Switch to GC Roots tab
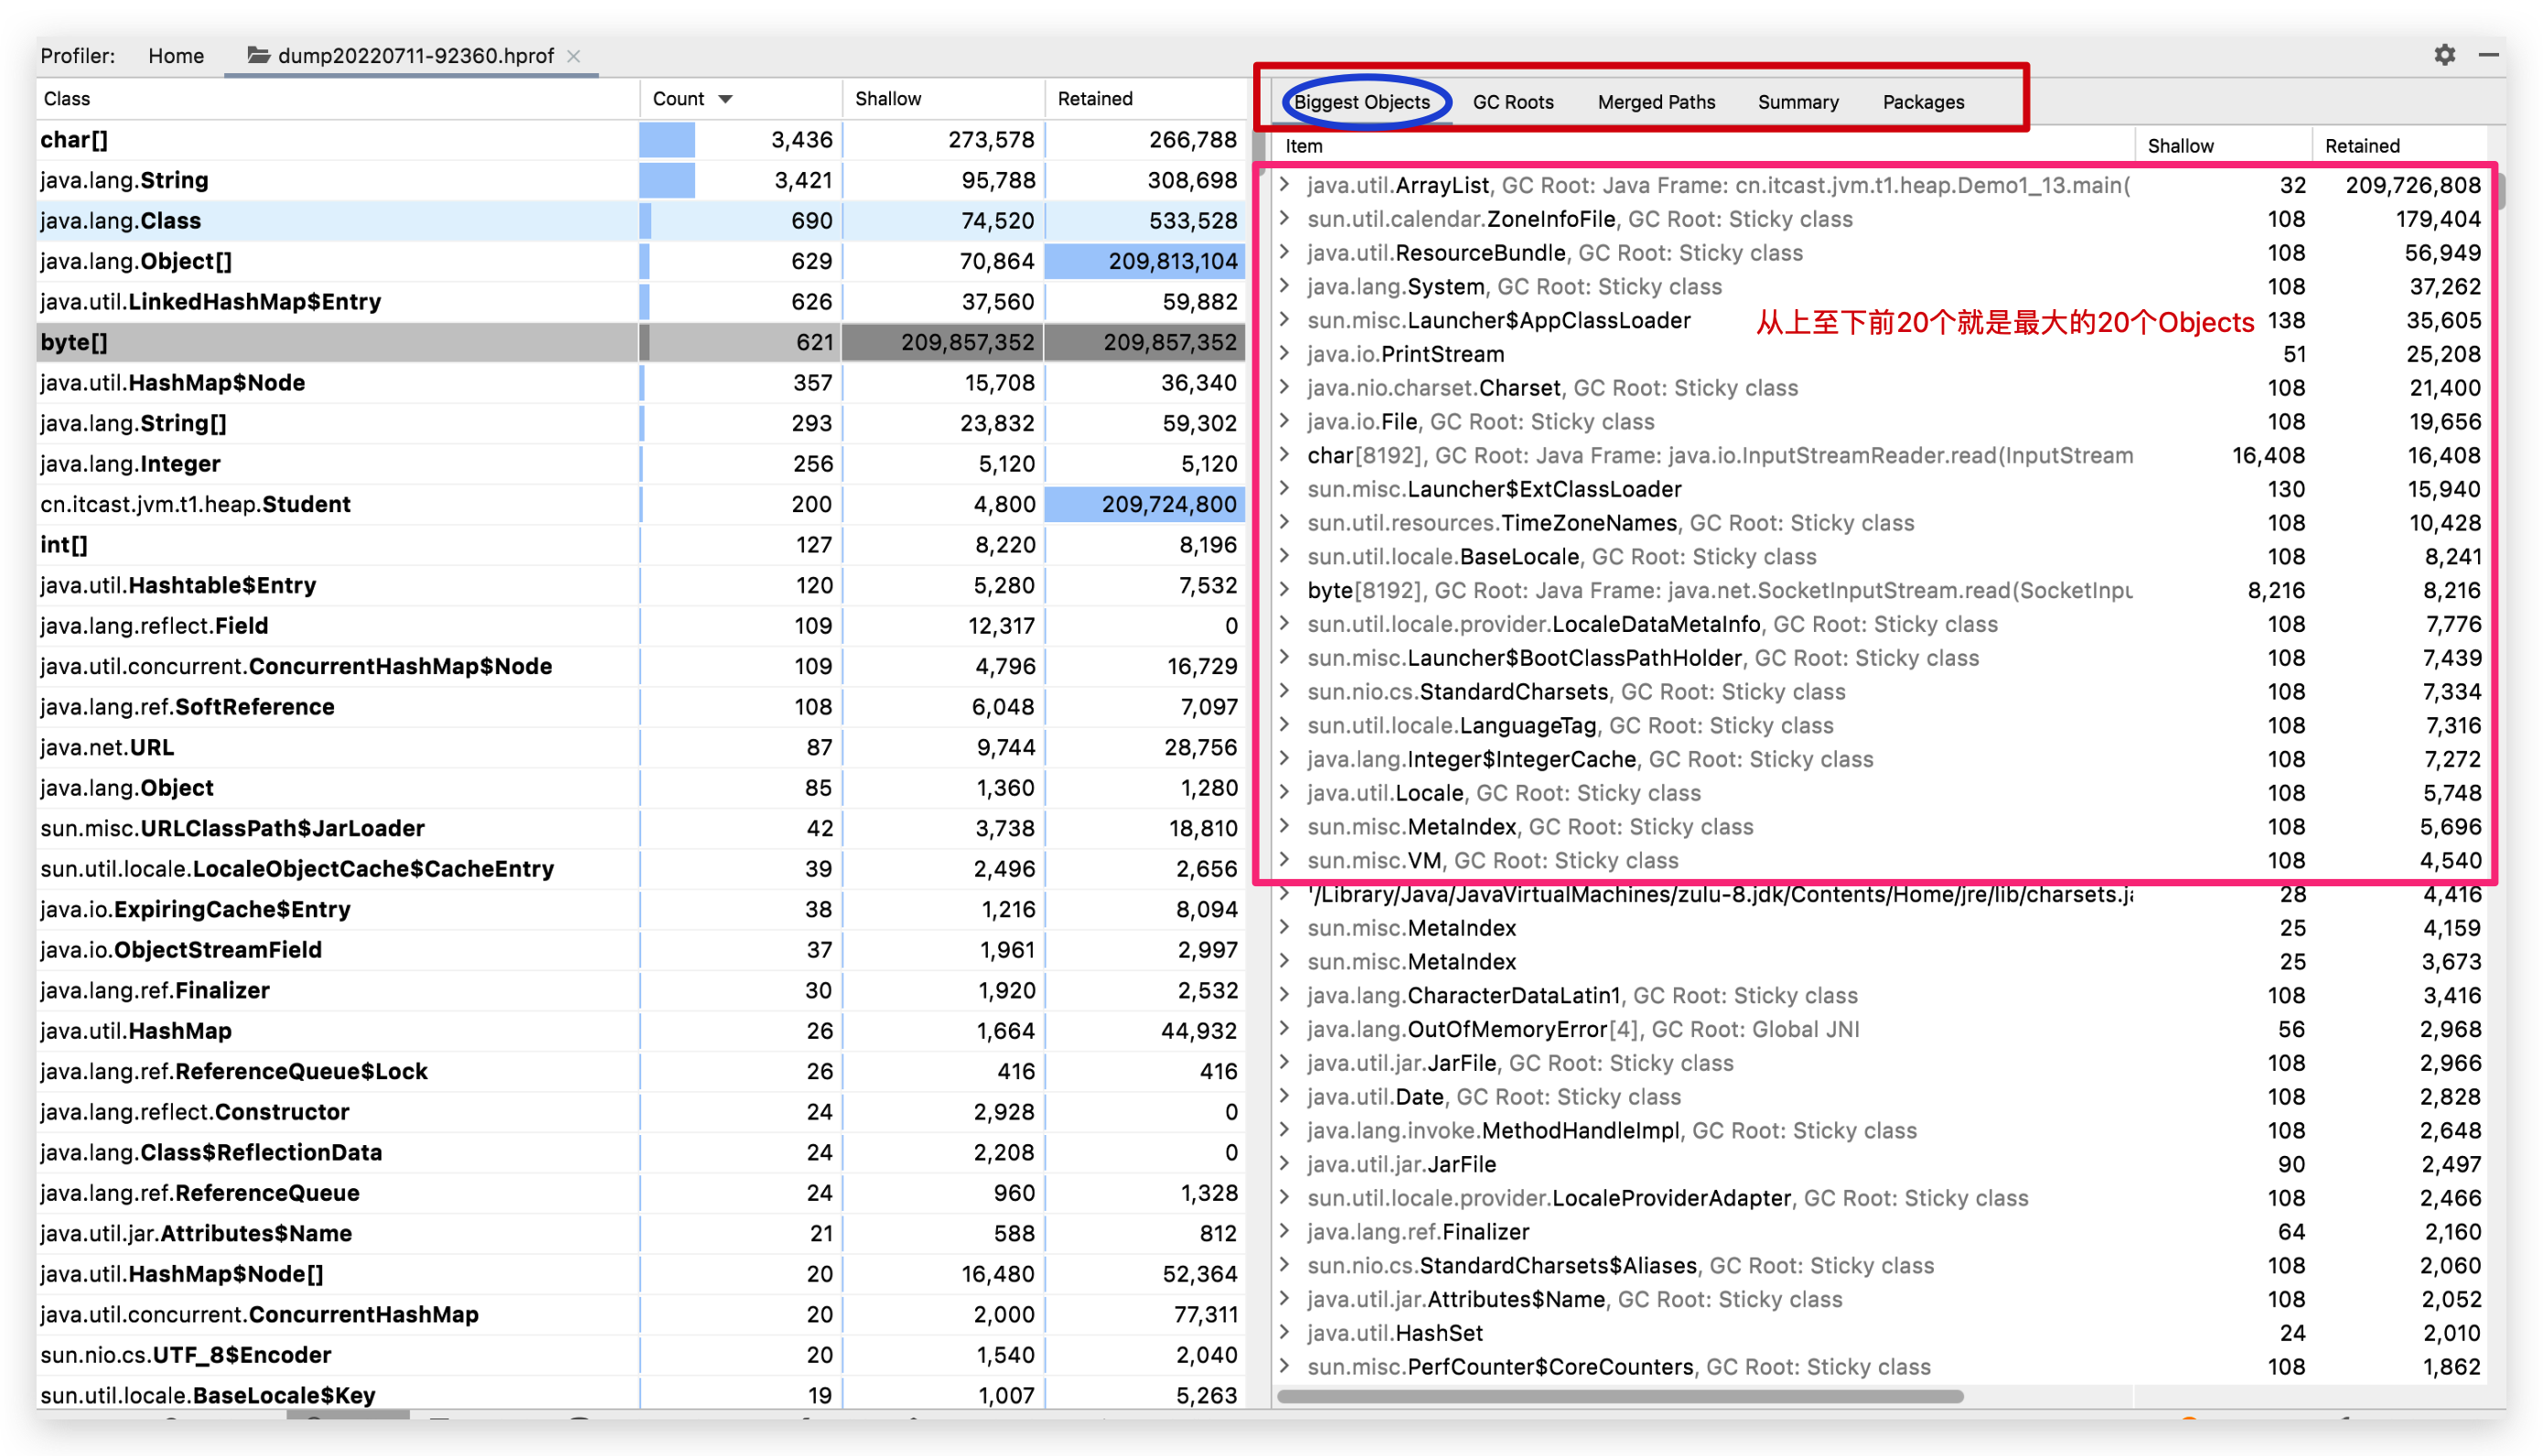Image resolution: width=2543 pixels, height=1456 pixels. click(x=1512, y=102)
